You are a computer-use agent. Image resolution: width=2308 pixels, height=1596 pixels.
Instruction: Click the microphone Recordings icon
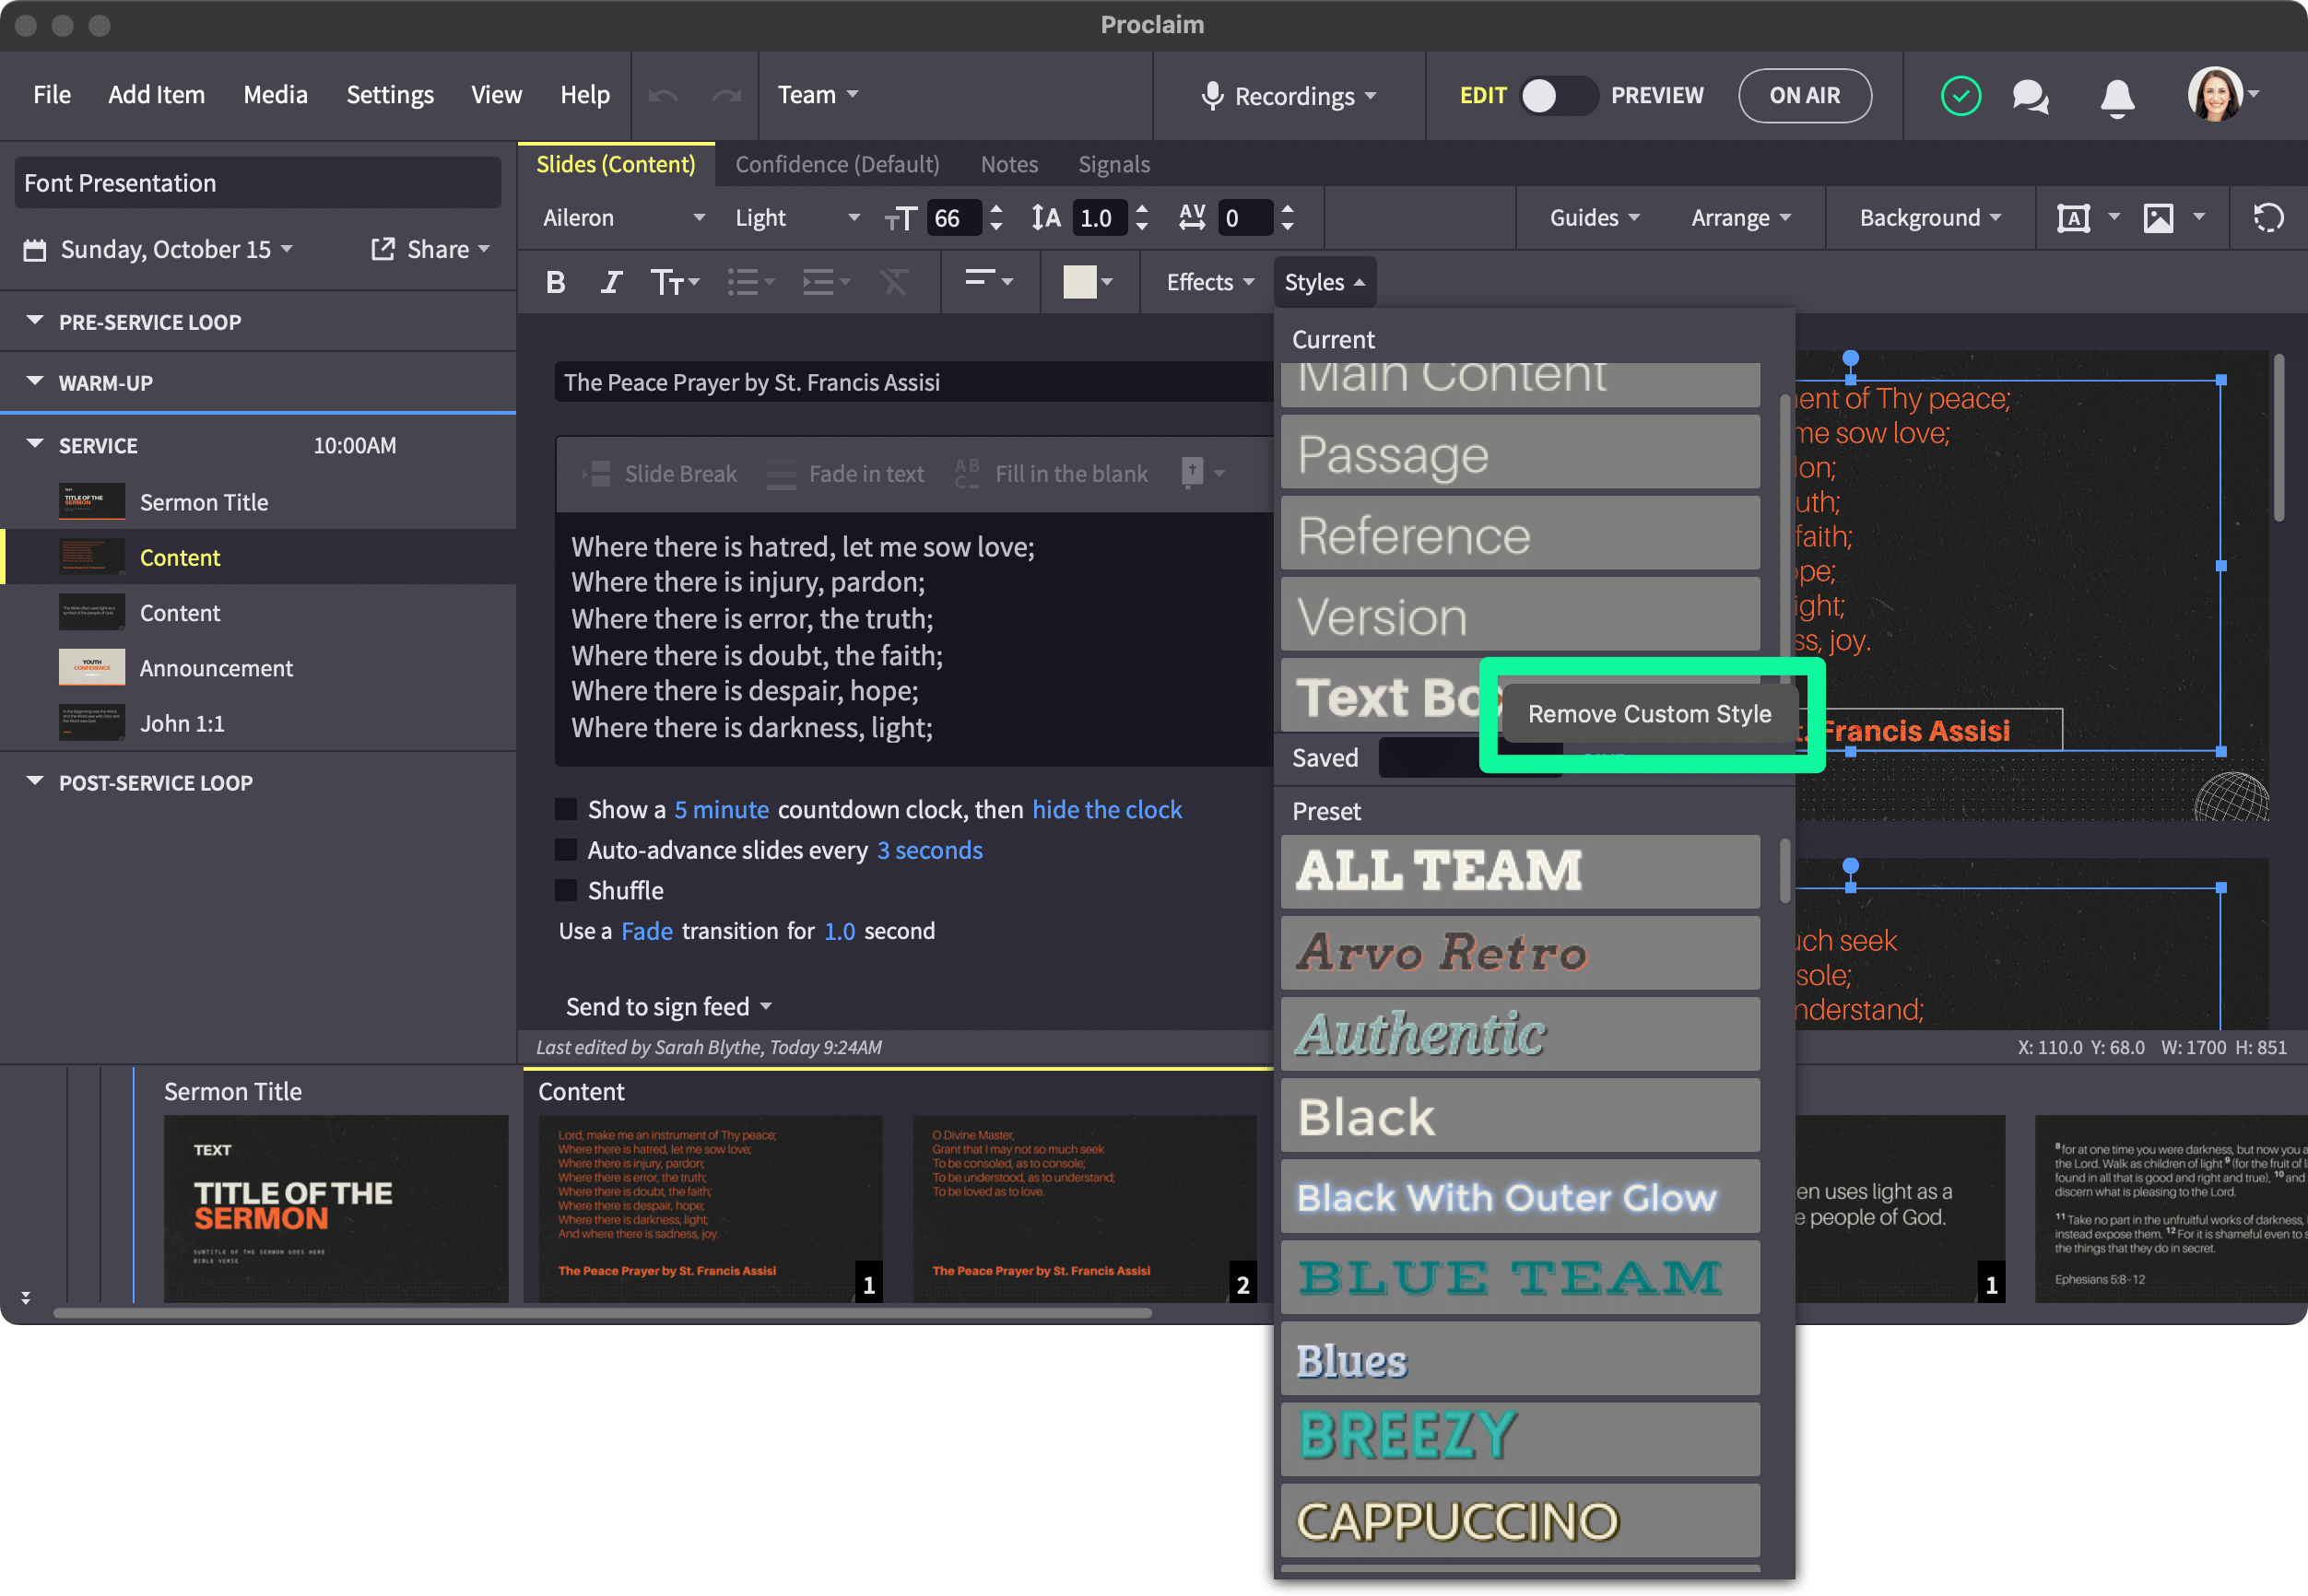(x=1212, y=96)
